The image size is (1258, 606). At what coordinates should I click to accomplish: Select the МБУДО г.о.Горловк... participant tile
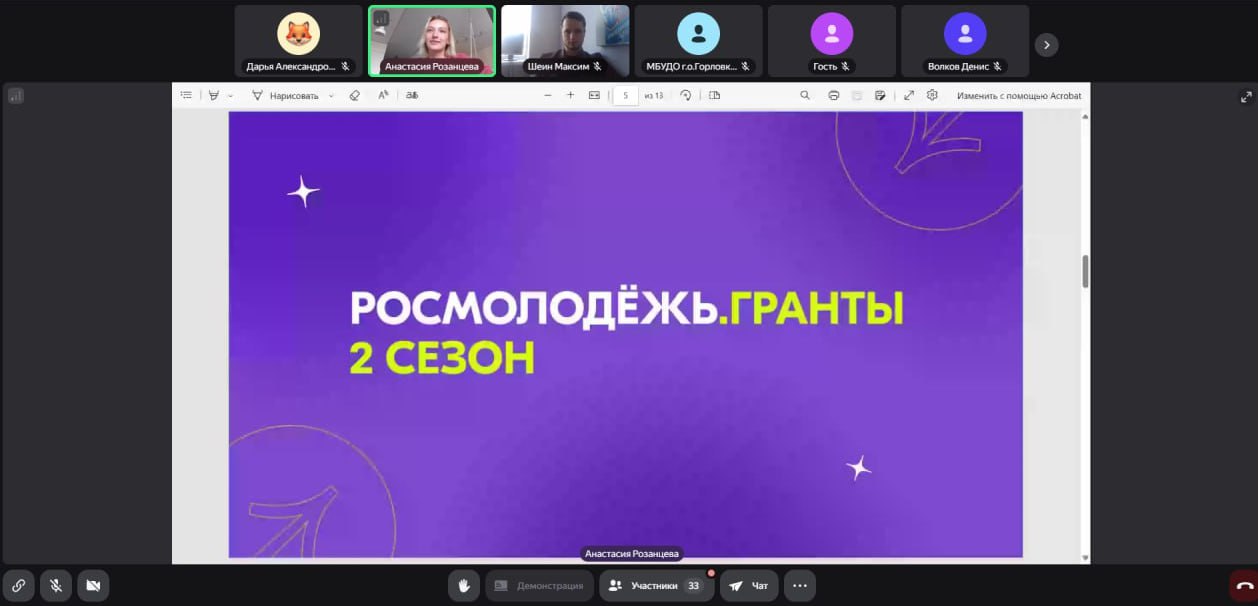[x=698, y=41]
